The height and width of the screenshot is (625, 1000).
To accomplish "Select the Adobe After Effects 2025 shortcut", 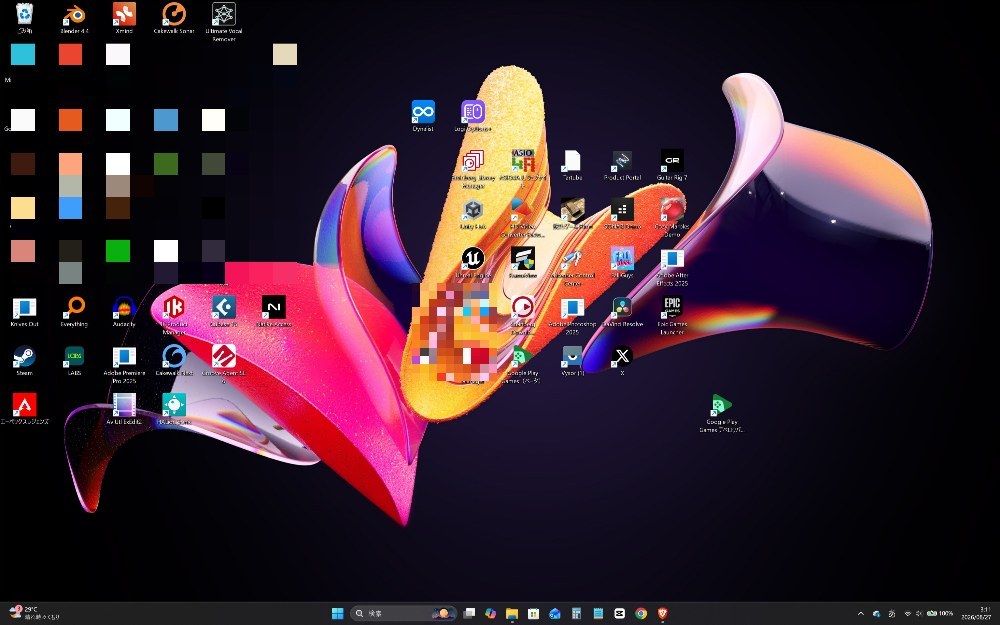I will click(x=672, y=268).
